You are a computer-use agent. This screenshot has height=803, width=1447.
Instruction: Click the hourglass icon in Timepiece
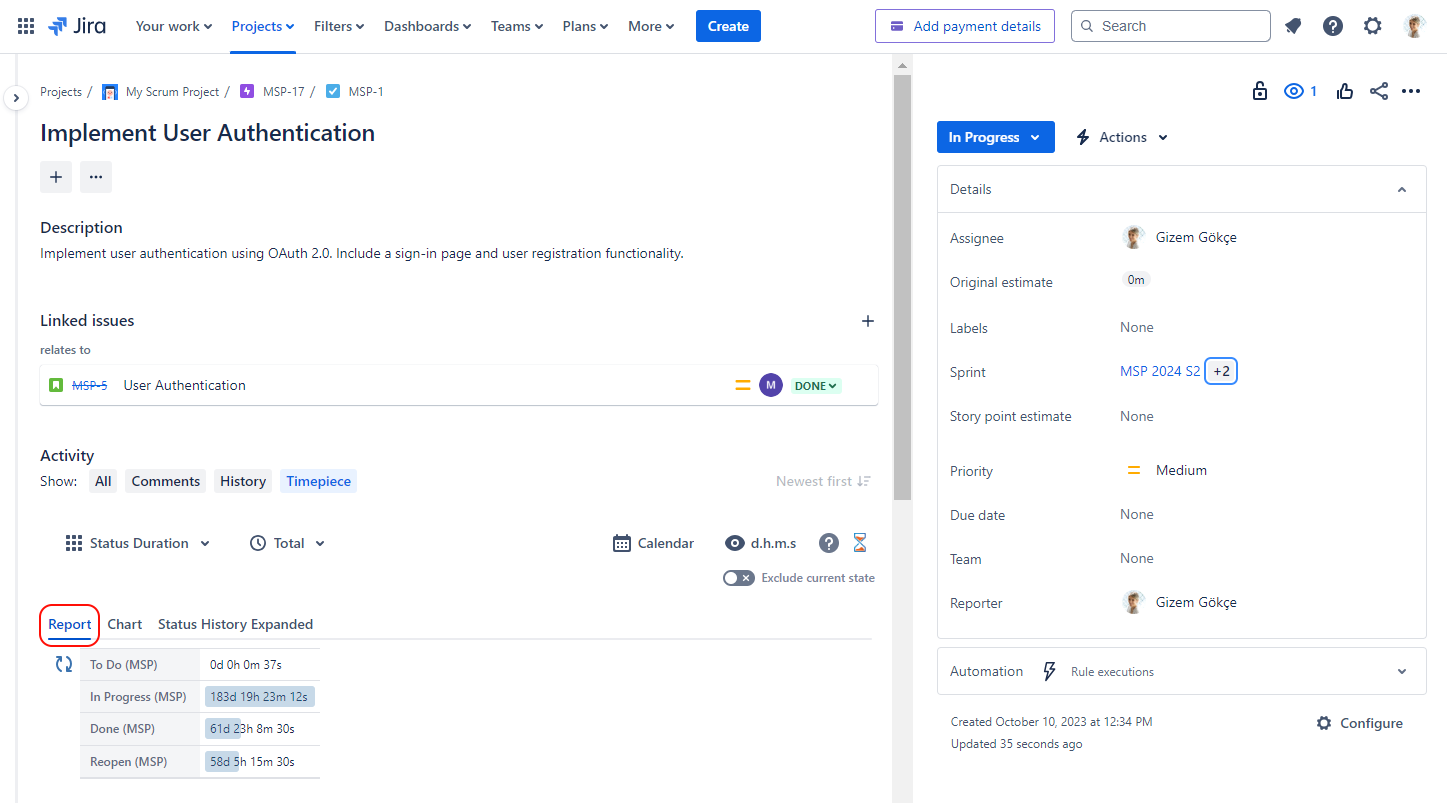coord(860,543)
